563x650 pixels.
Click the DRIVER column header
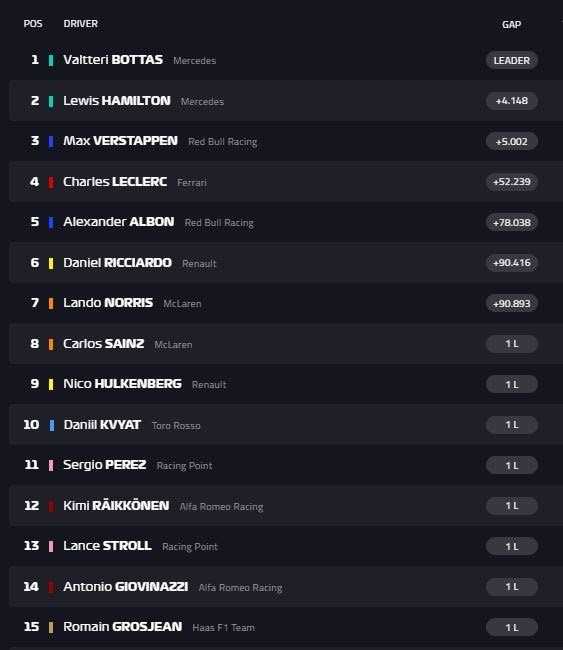pos(80,24)
